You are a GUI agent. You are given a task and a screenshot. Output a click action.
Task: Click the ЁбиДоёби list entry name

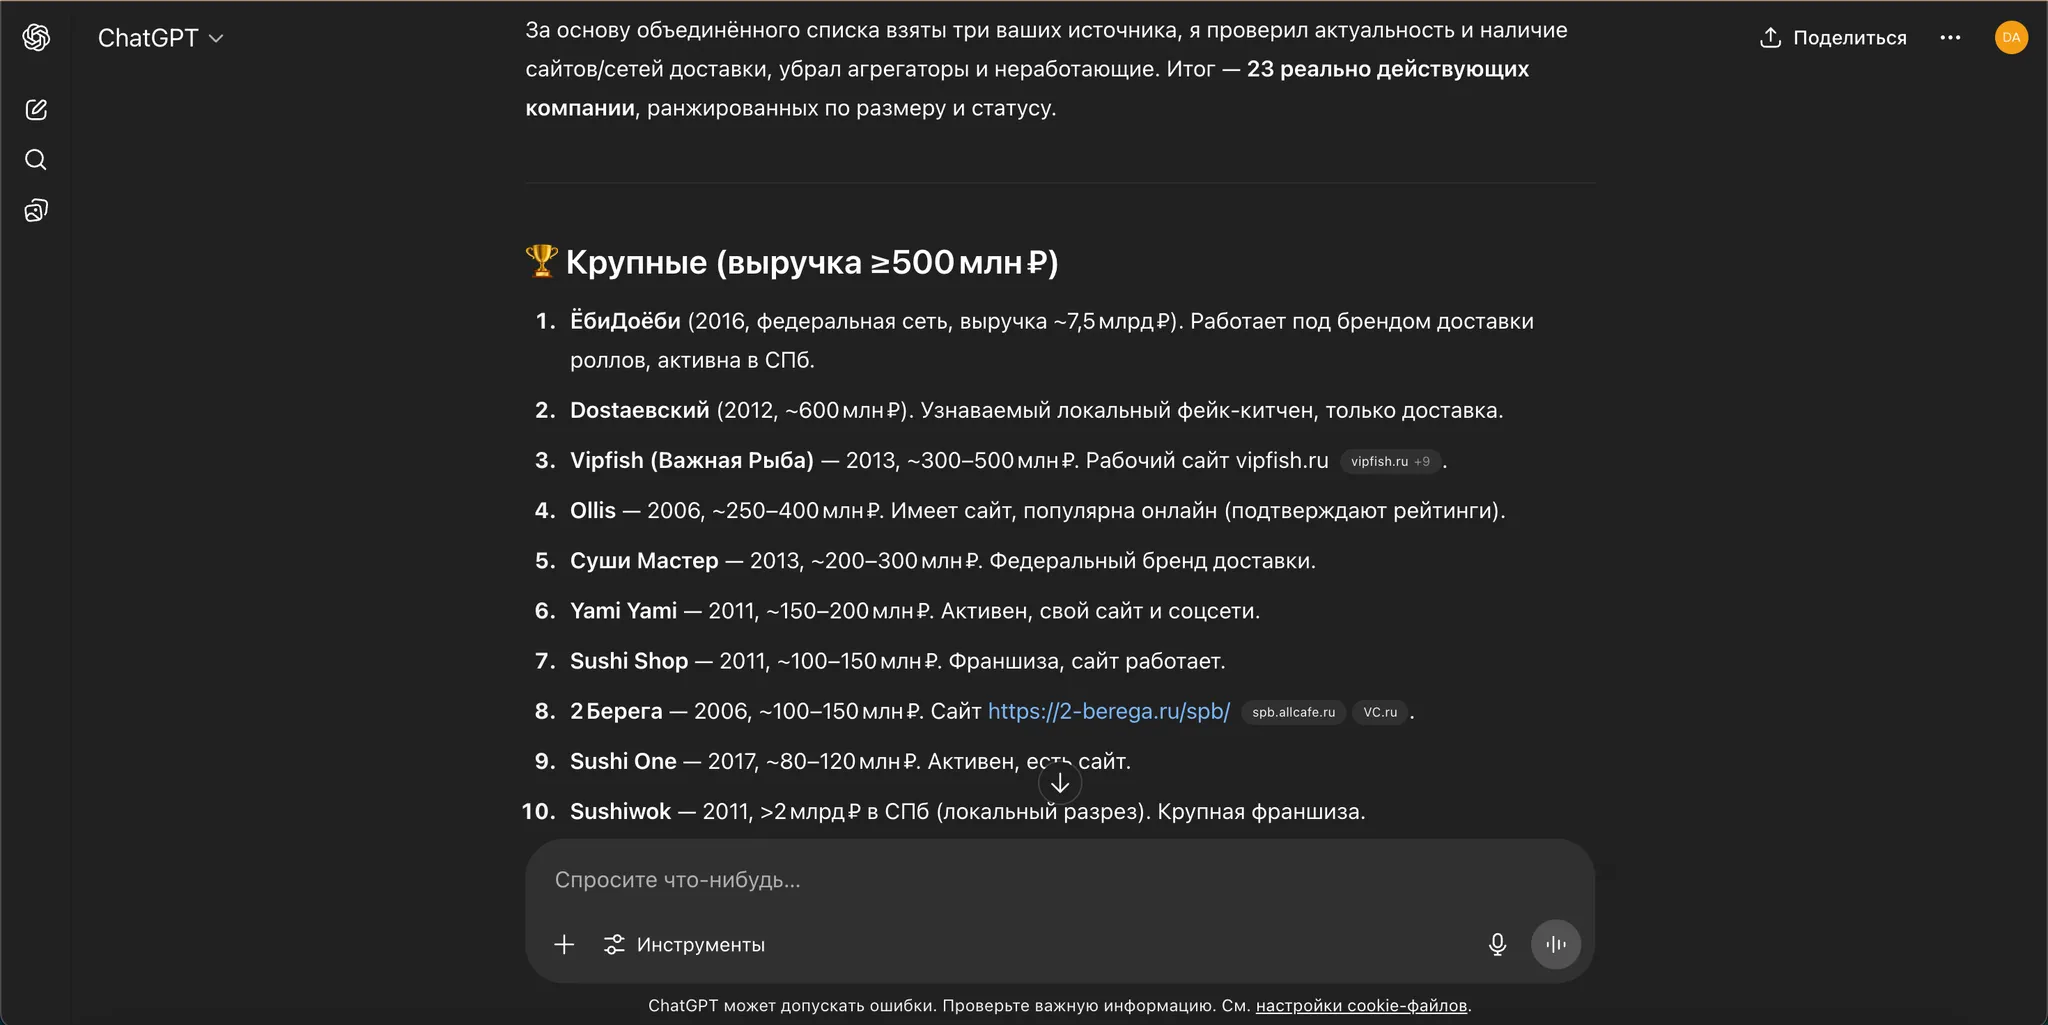pyautogui.click(x=625, y=321)
